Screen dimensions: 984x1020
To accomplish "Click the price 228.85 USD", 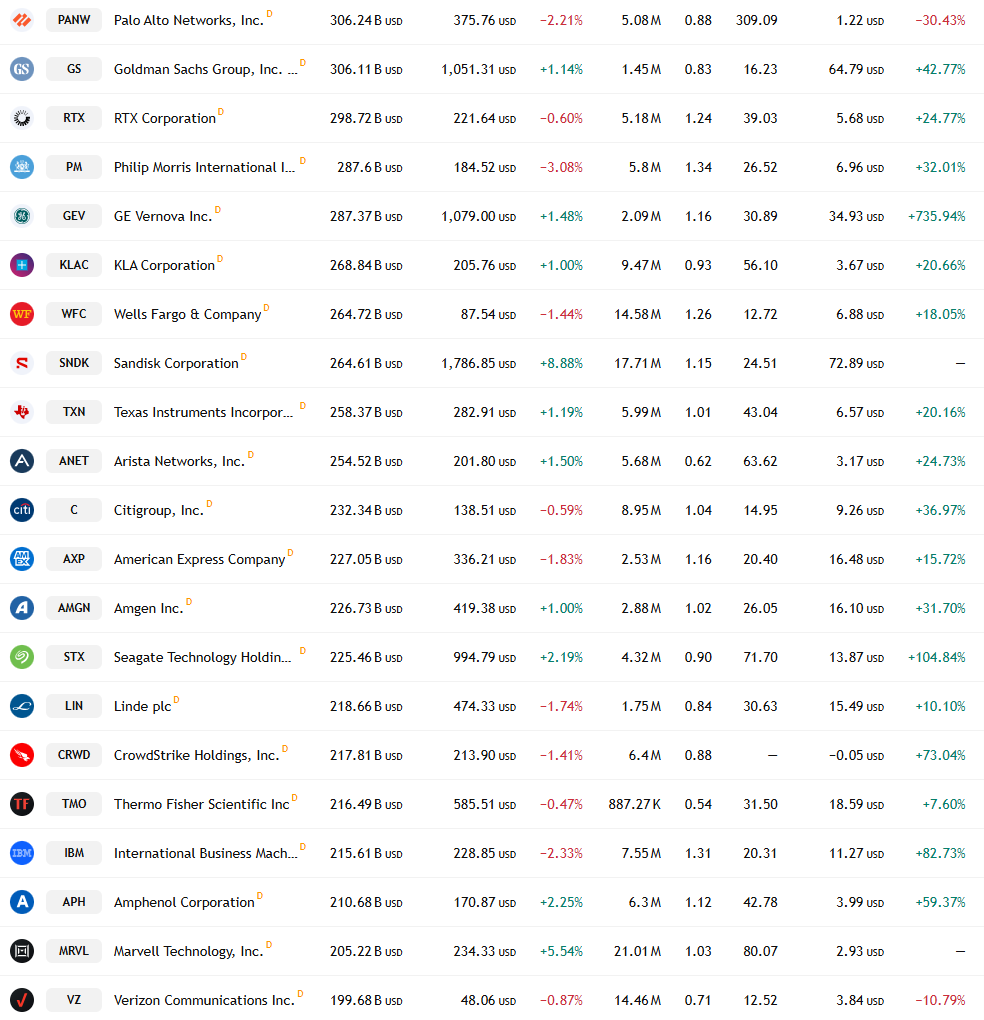I will pos(485,853).
